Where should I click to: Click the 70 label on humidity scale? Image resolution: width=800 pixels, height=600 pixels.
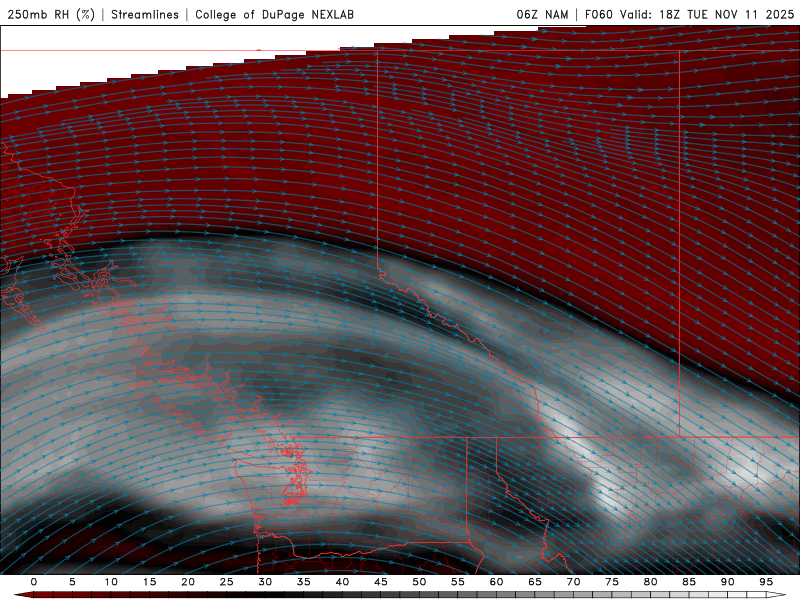click(x=573, y=582)
